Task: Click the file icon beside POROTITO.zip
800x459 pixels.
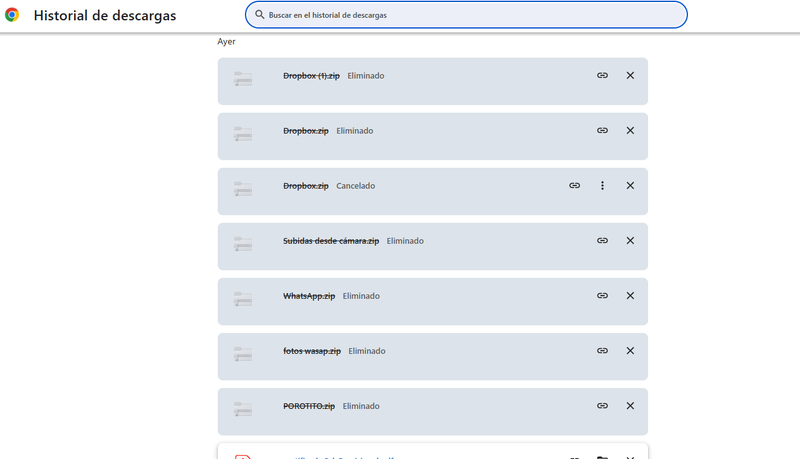Action: click(243, 408)
